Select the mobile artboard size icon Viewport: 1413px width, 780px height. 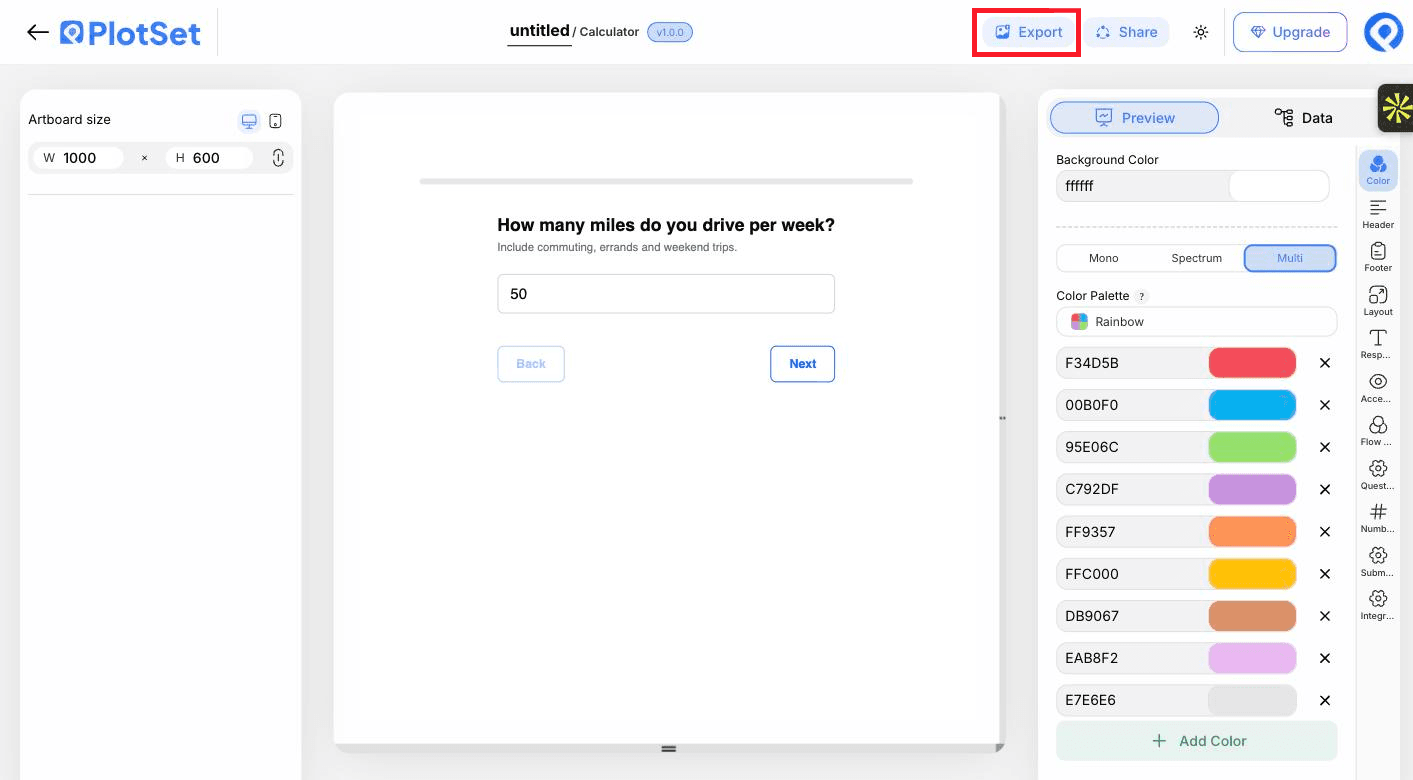(276, 121)
